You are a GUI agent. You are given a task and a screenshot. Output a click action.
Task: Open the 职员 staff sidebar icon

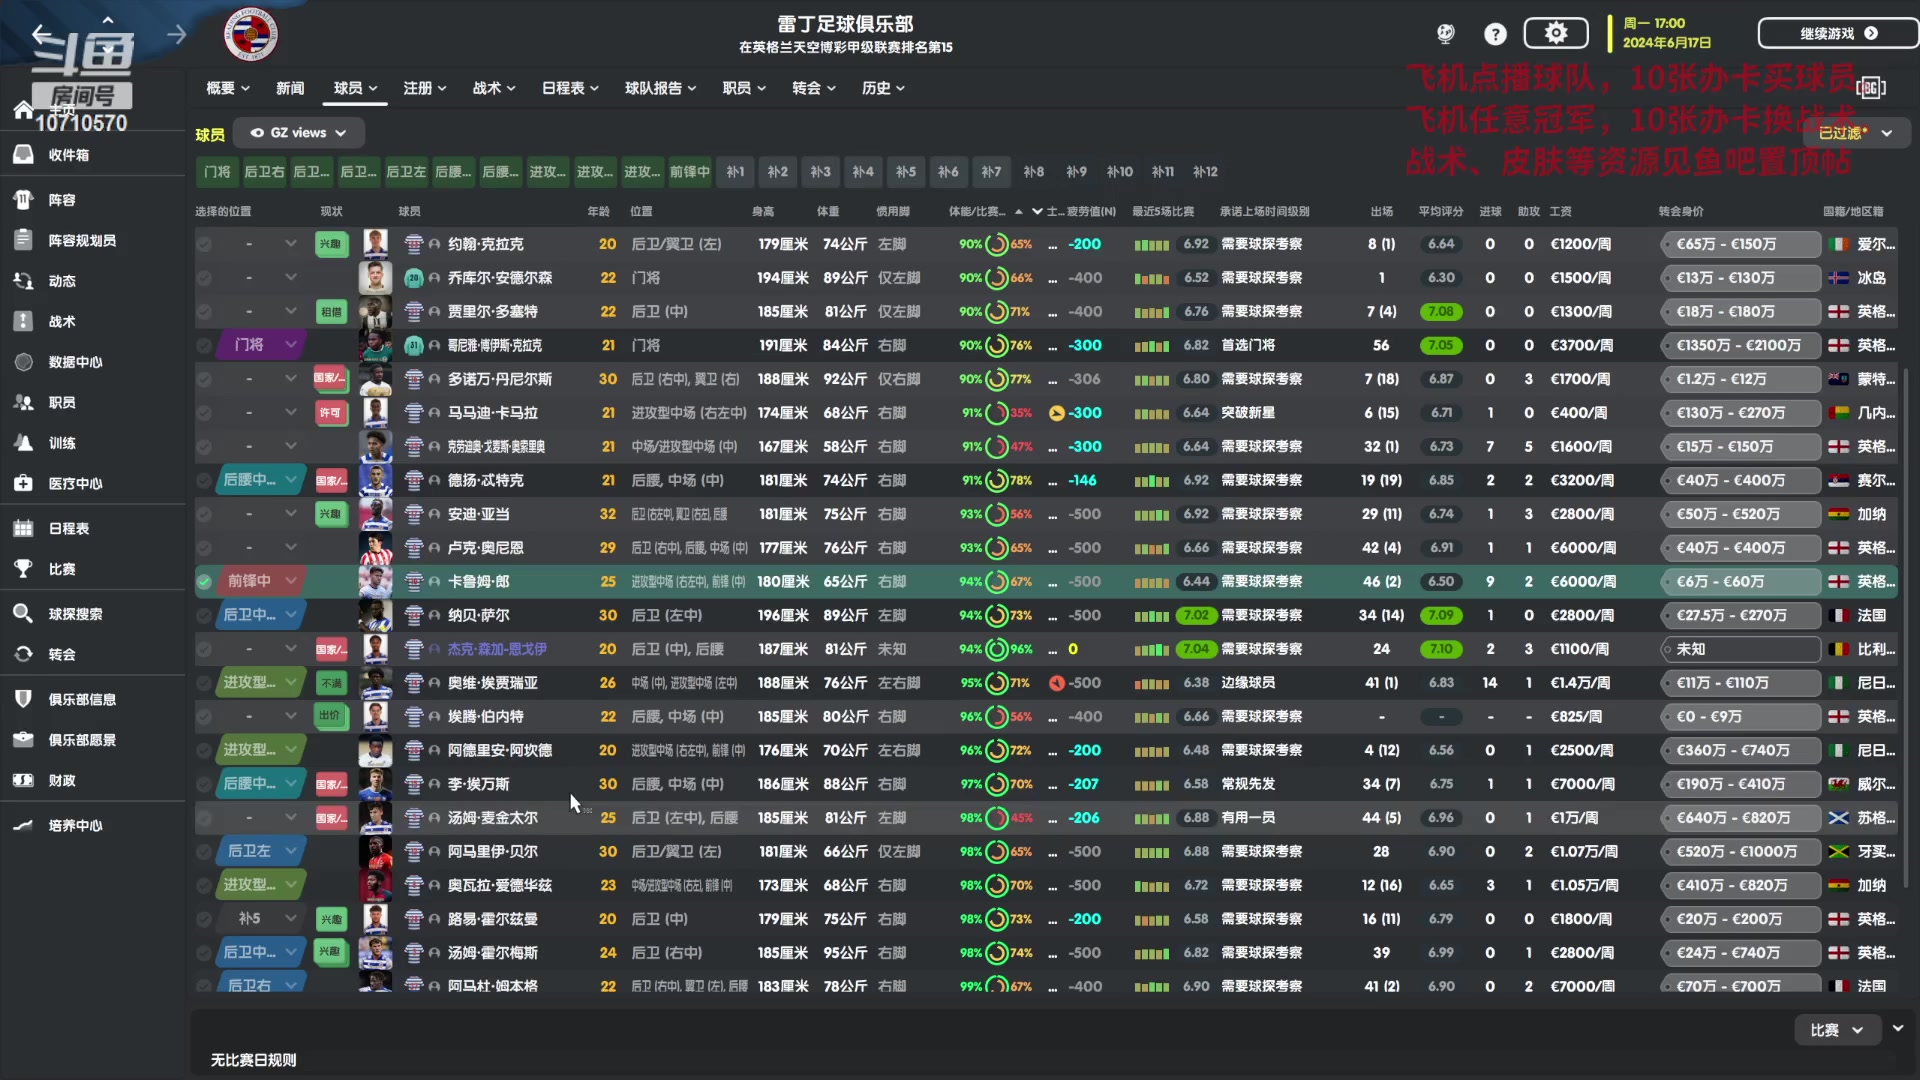tap(23, 402)
